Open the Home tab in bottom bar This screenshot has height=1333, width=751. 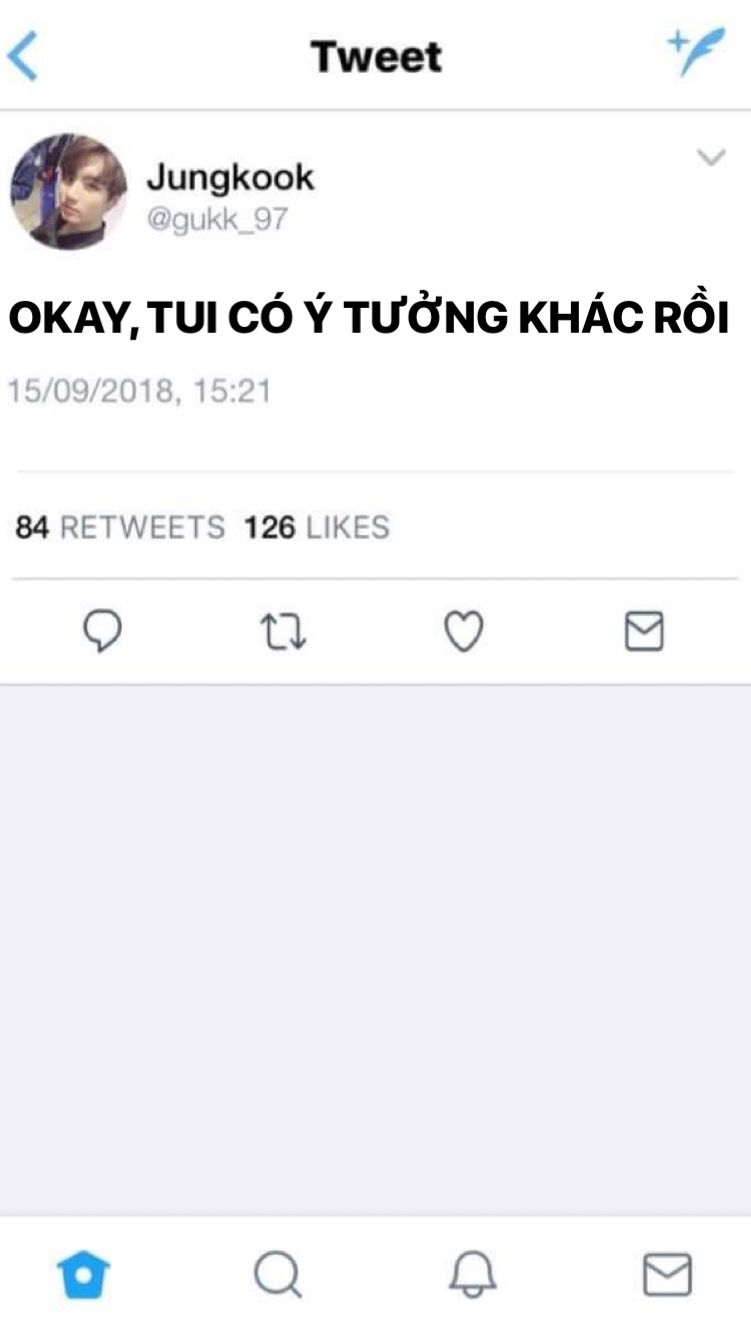(84, 1275)
